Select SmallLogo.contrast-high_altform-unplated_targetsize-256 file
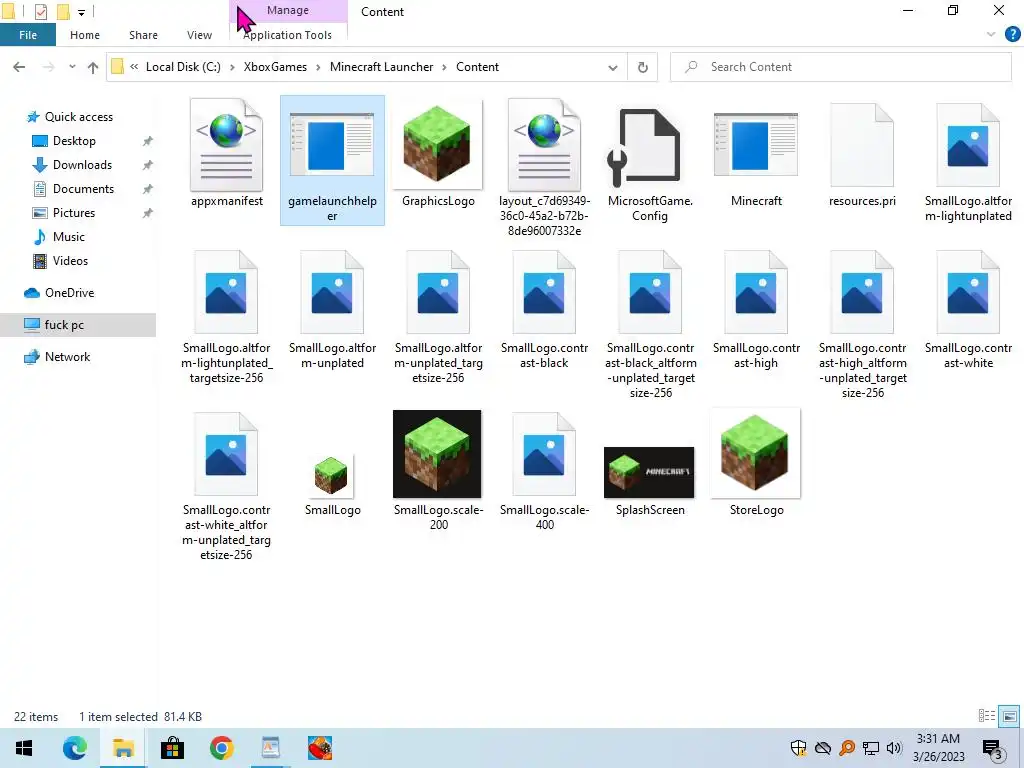 click(862, 325)
